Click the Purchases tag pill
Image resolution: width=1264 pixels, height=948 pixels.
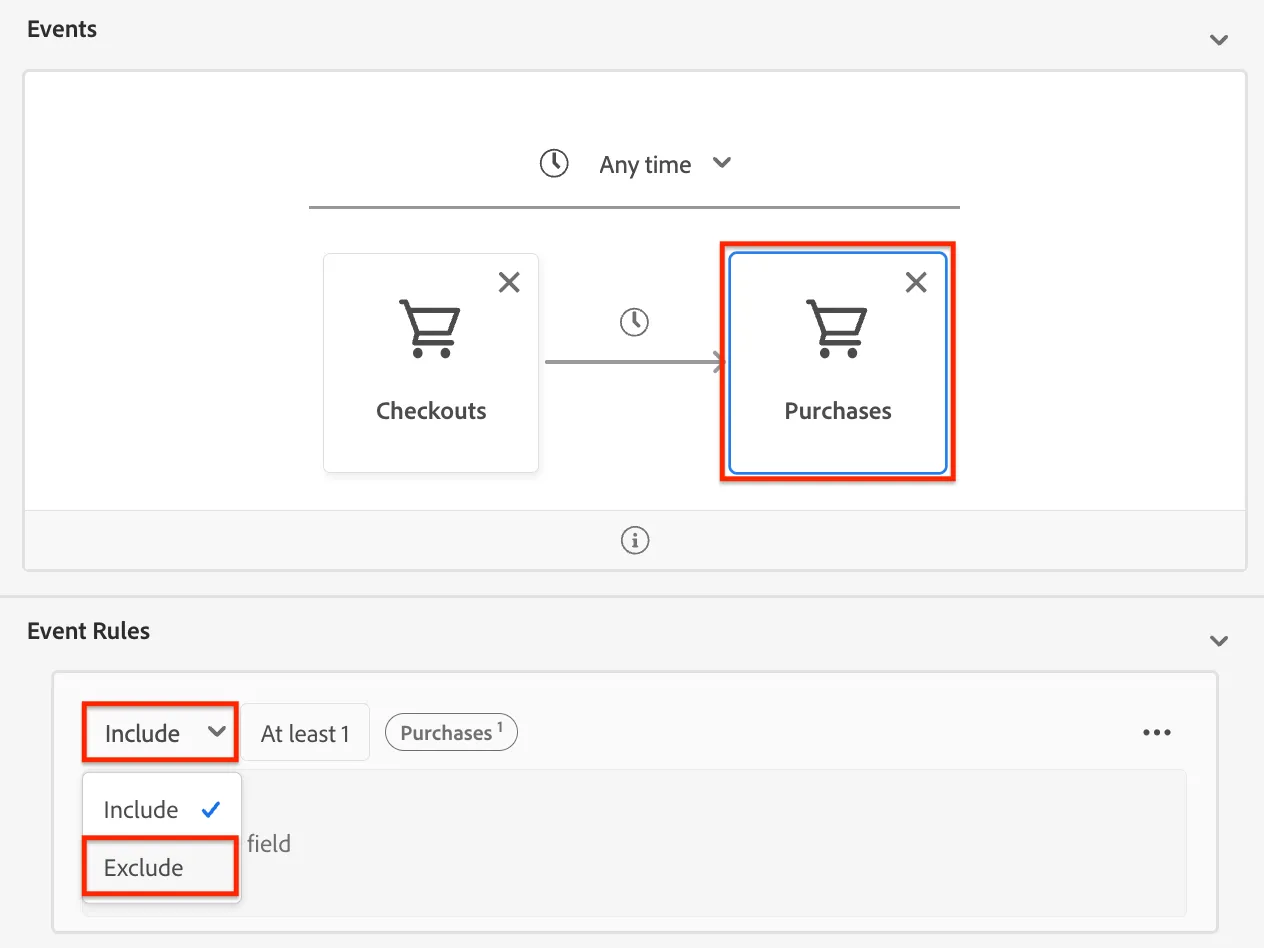point(451,733)
